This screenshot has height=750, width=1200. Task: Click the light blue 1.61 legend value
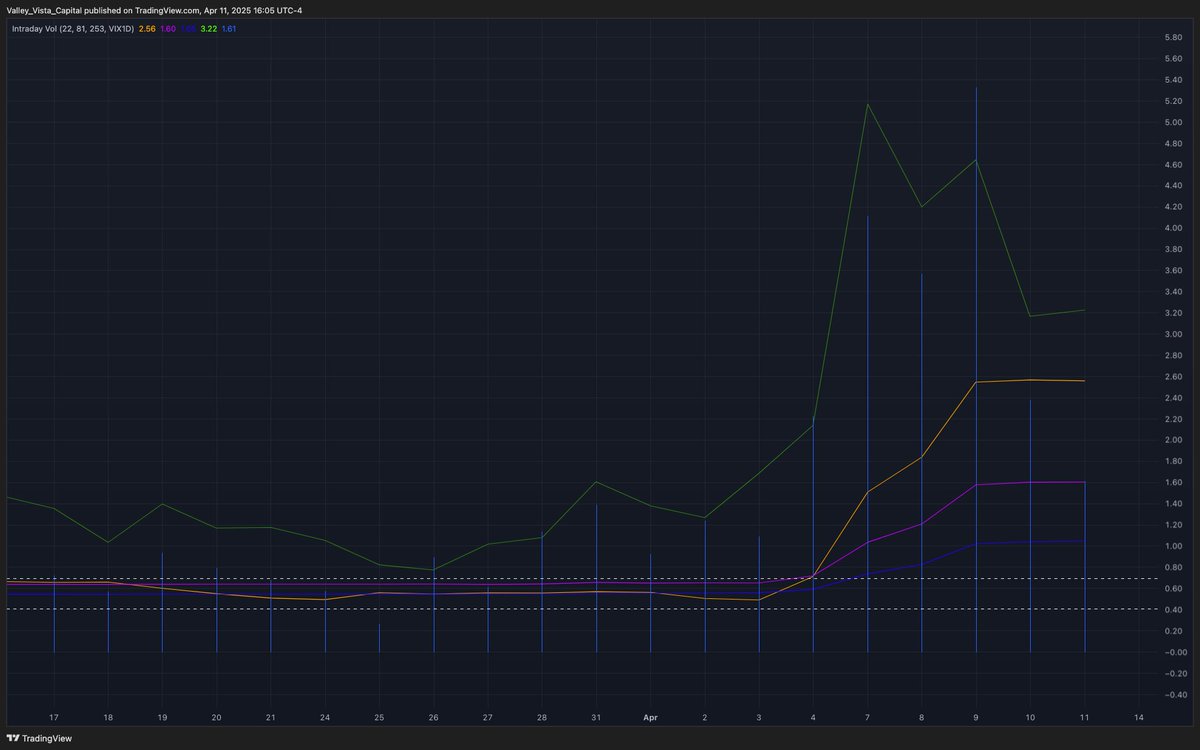coord(228,28)
